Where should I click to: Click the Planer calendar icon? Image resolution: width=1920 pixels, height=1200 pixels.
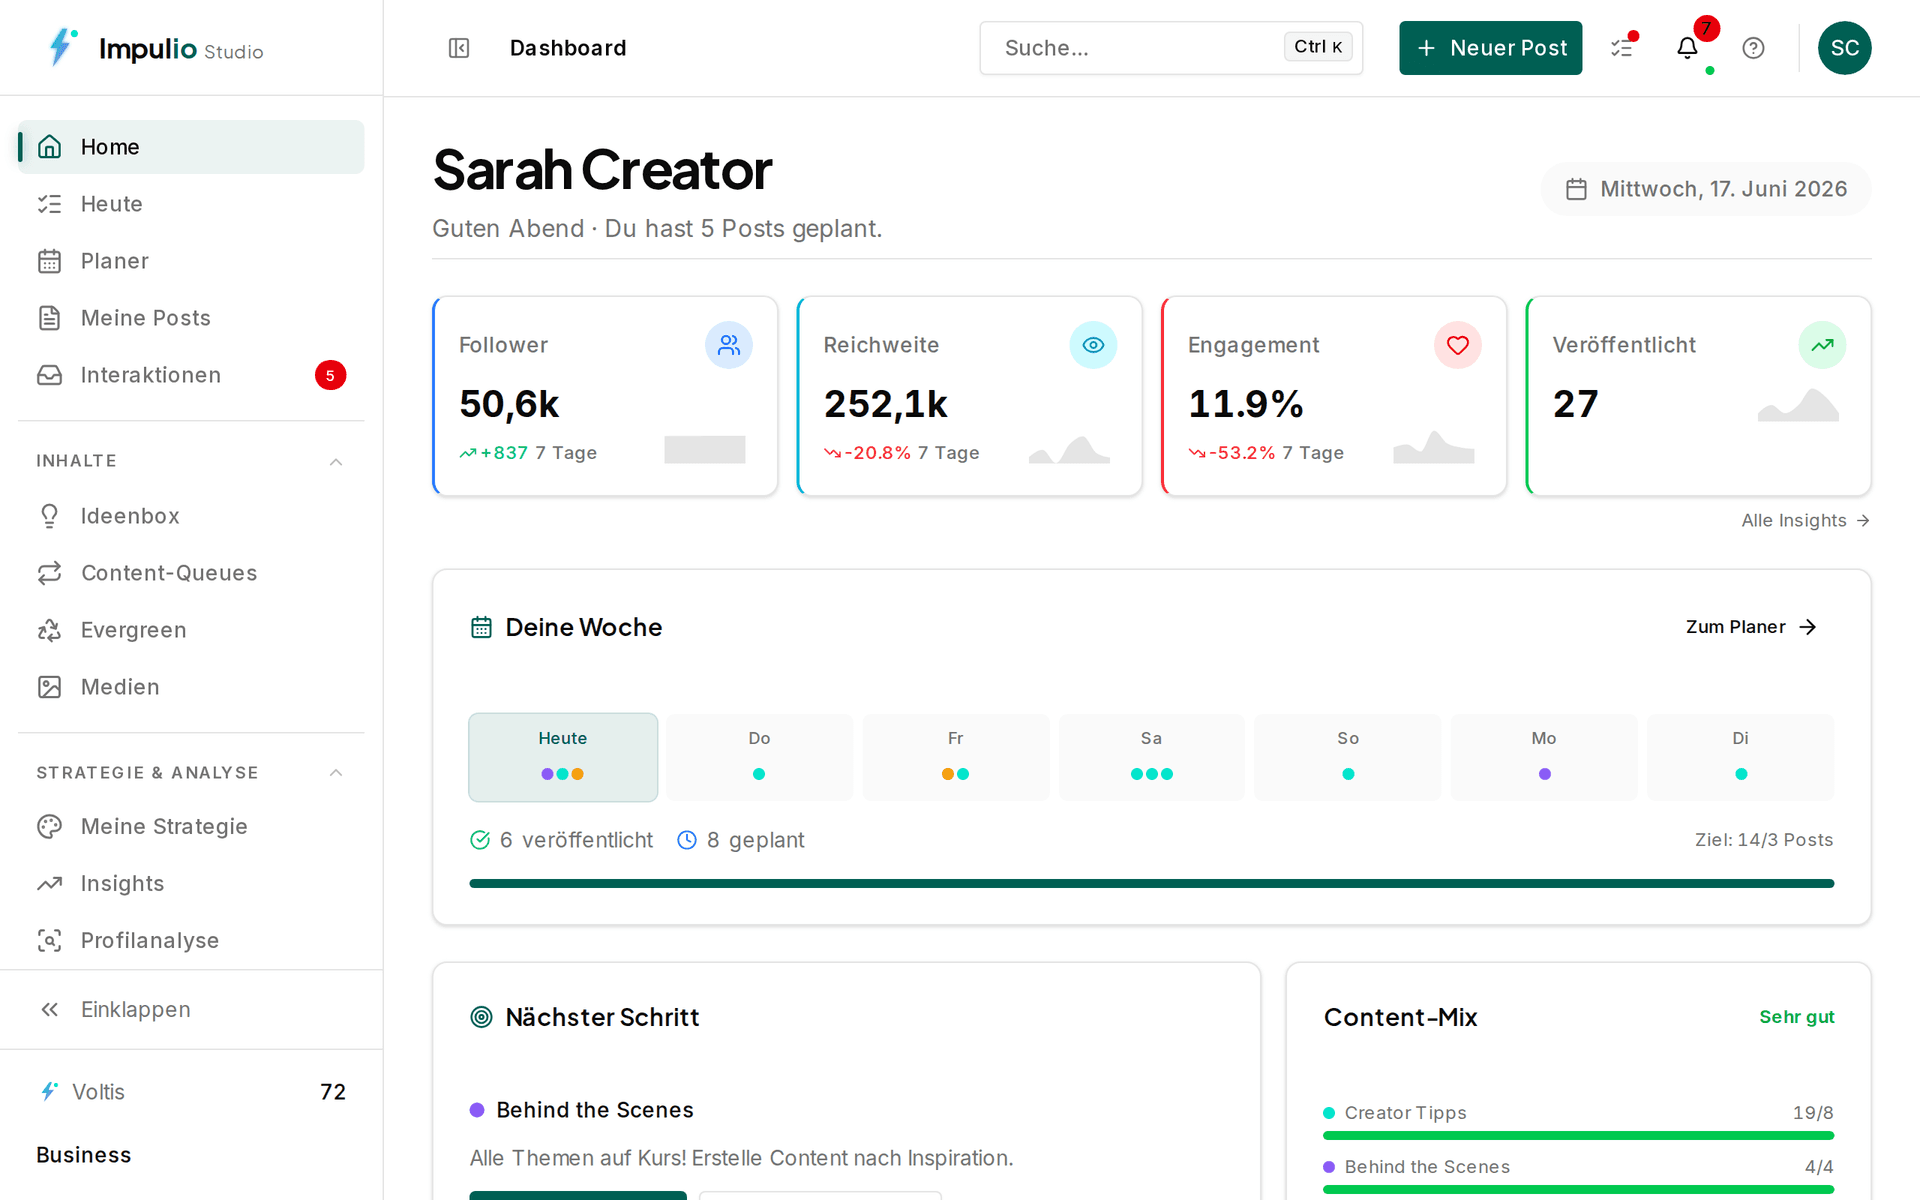pyautogui.click(x=50, y=261)
